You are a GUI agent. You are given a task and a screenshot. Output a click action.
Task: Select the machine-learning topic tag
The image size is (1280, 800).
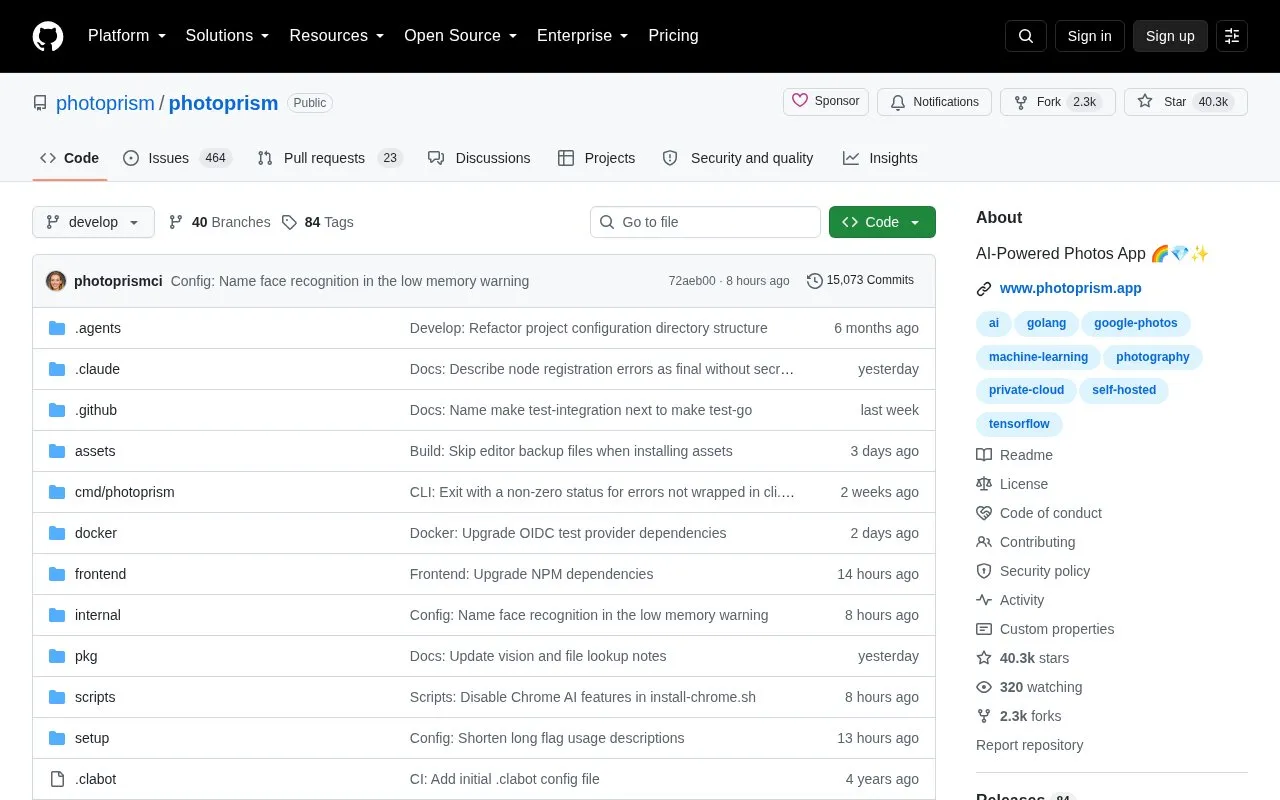1038,357
